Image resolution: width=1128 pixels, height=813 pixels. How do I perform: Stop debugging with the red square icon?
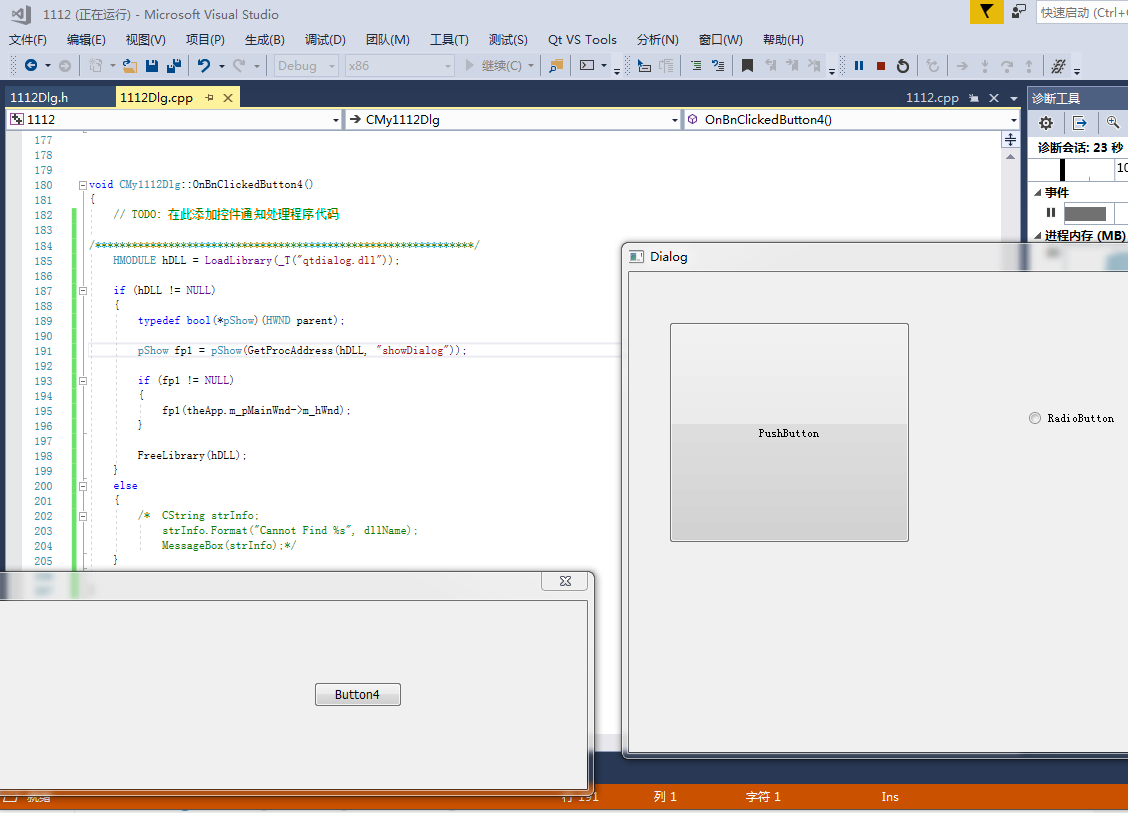click(881, 66)
